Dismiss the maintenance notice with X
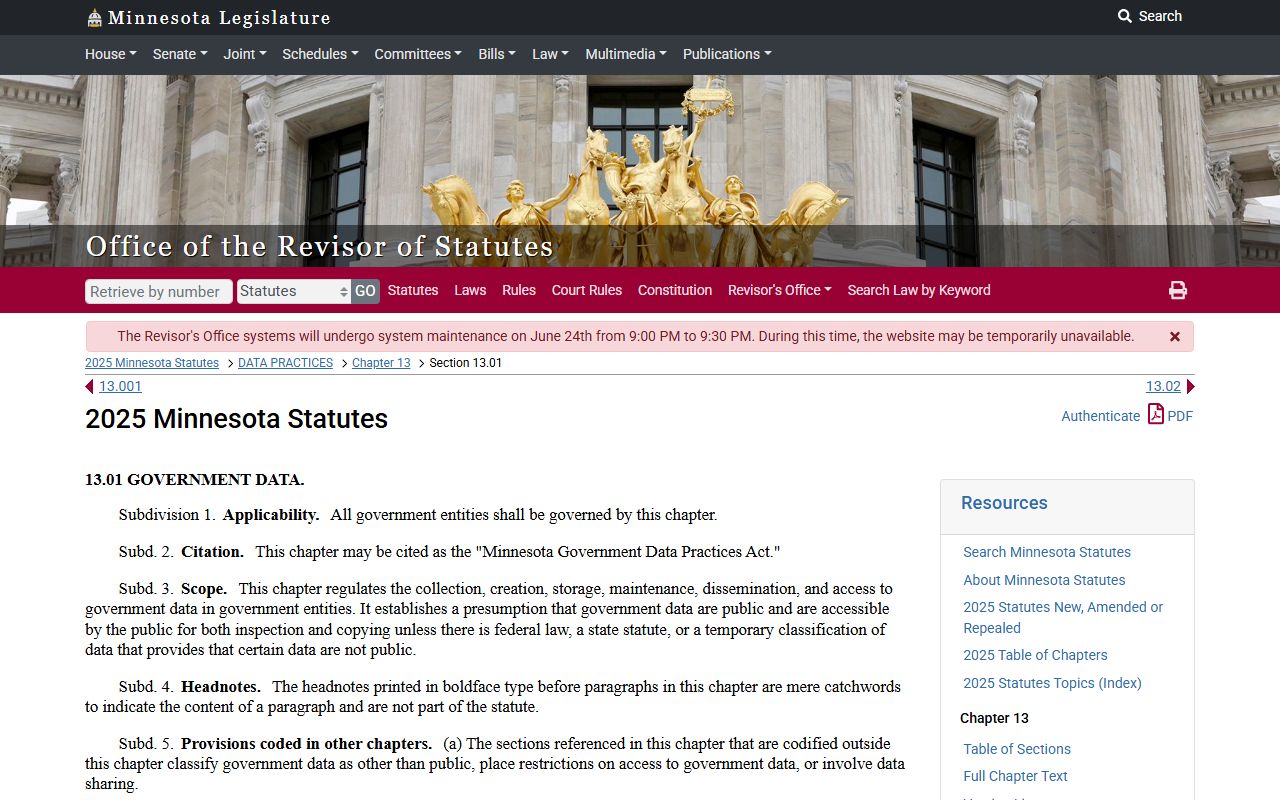1280x800 pixels. click(1175, 337)
